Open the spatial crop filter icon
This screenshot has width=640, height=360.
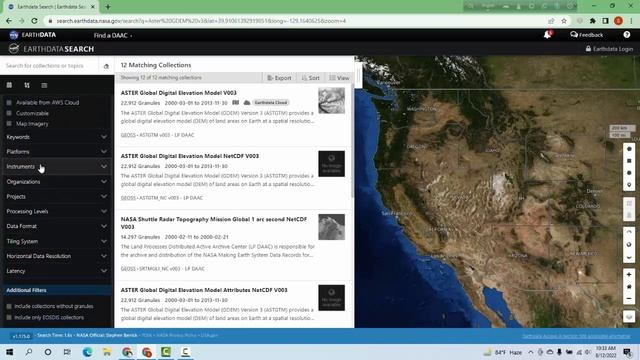[27, 85]
